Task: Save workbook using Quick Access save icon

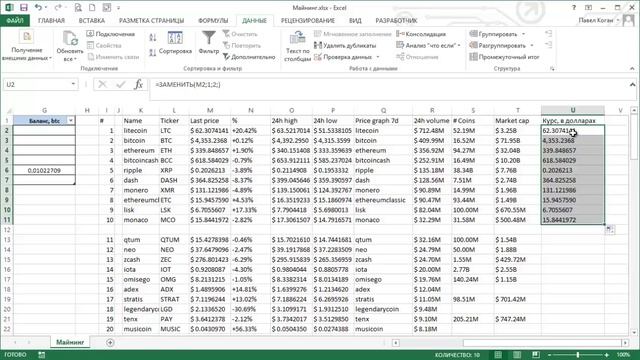Action: pos(24,8)
